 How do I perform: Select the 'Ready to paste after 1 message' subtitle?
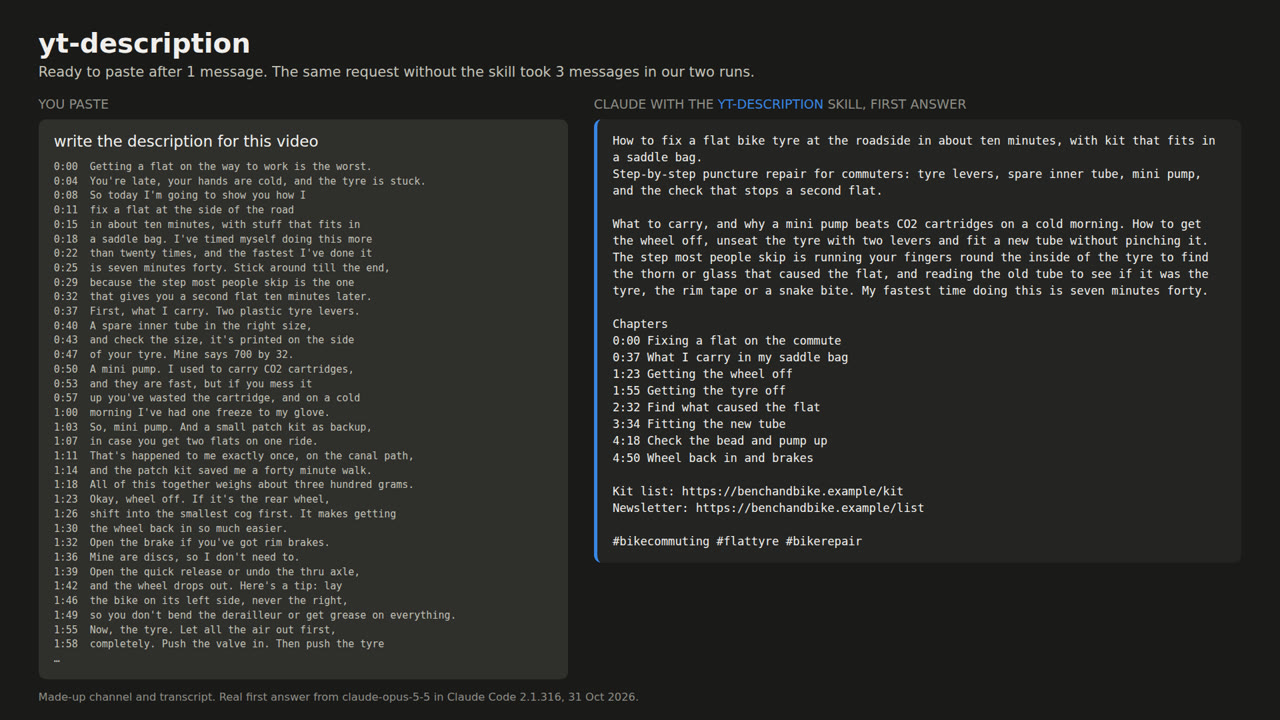coord(396,72)
